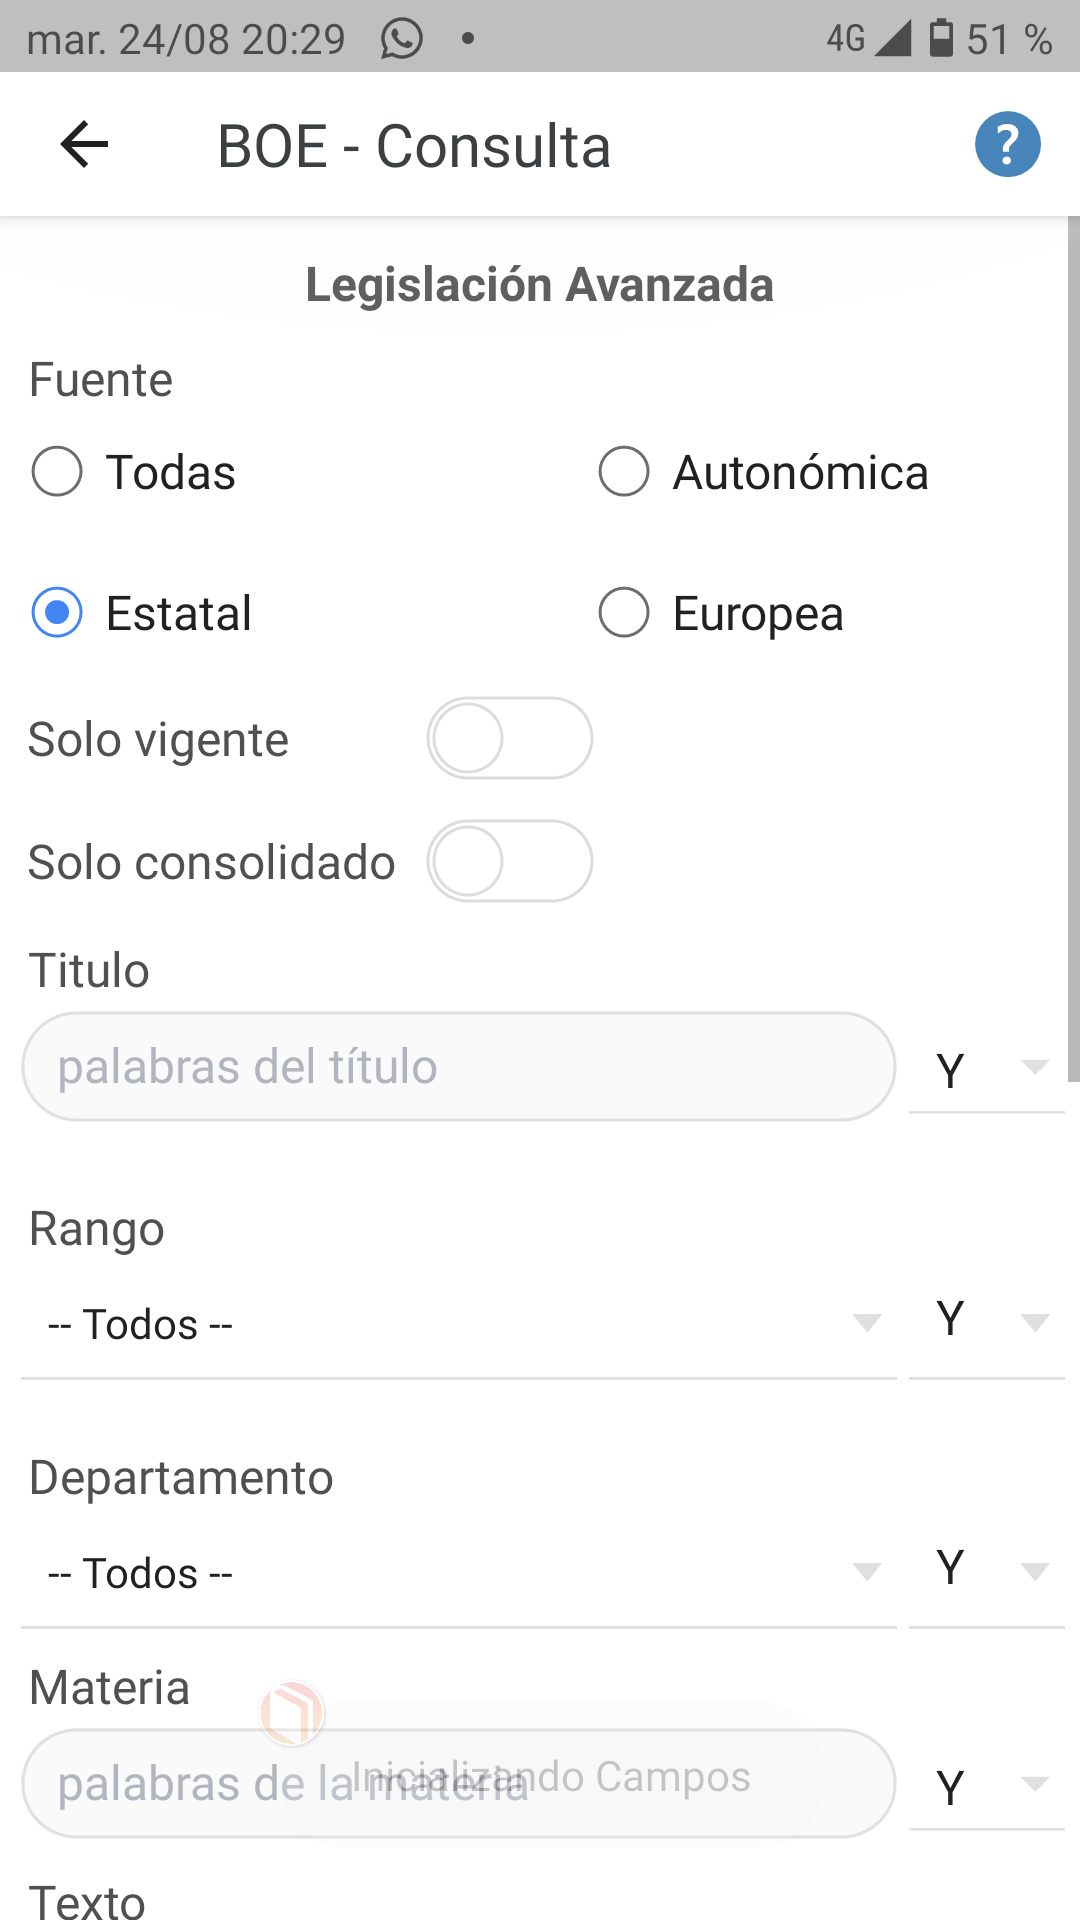This screenshot has height=1920, width=1080.
Task: Select the Estatal radio button
Action: pyautogui.click(x=57, y=613)
